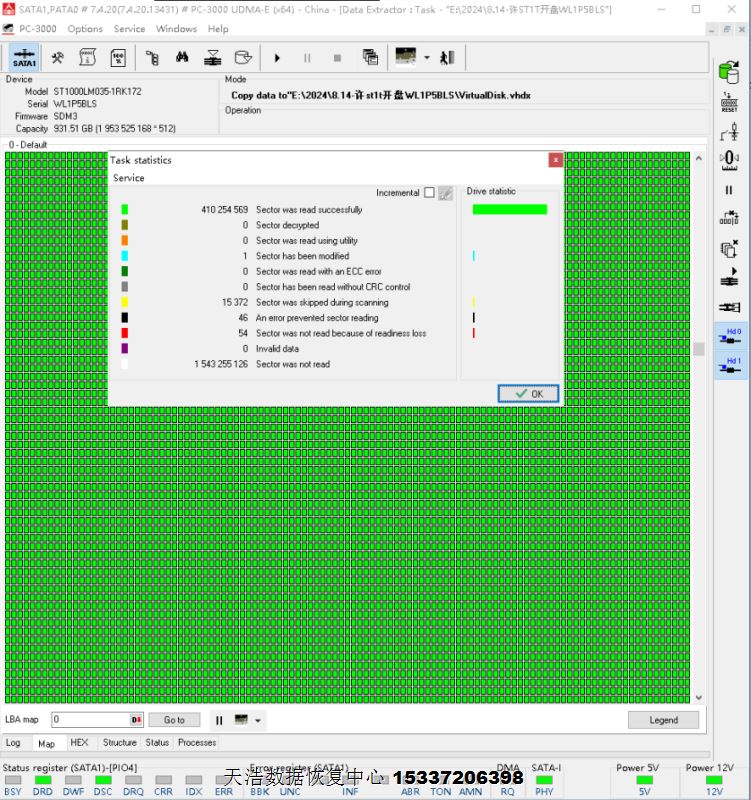Click the wrench and hammer tools icon
Viewport: 751px width, 800px height.
(x=58, y=57)
